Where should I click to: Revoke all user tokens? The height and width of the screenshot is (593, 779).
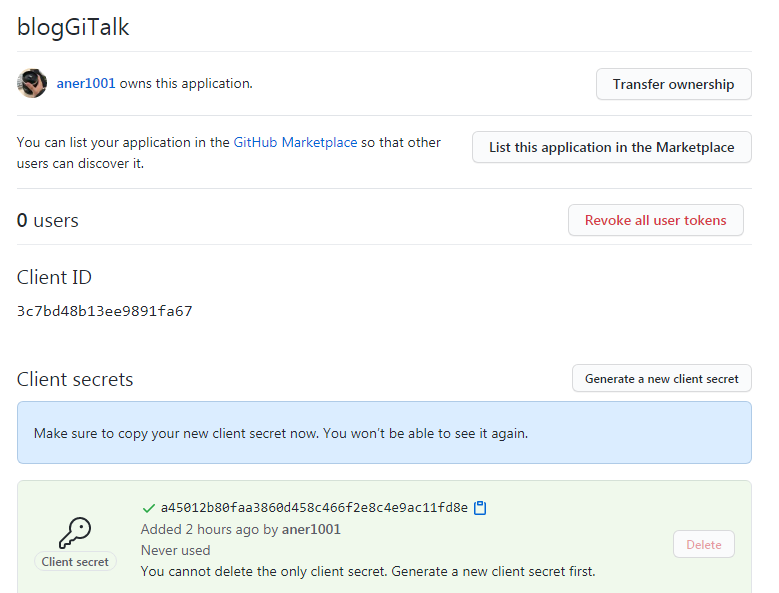pyautogui.click(x=656, y=220)
